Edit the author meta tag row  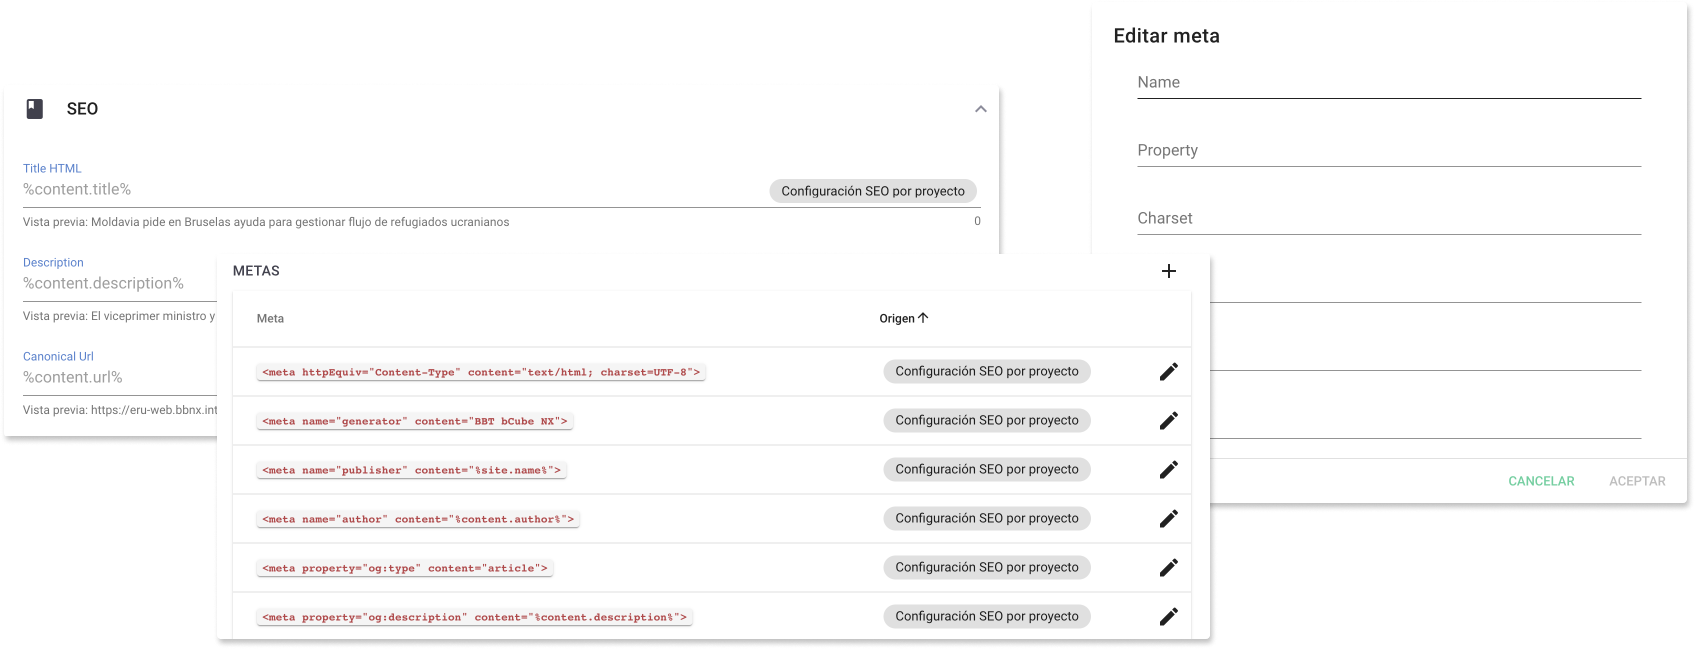[1168, 519]
